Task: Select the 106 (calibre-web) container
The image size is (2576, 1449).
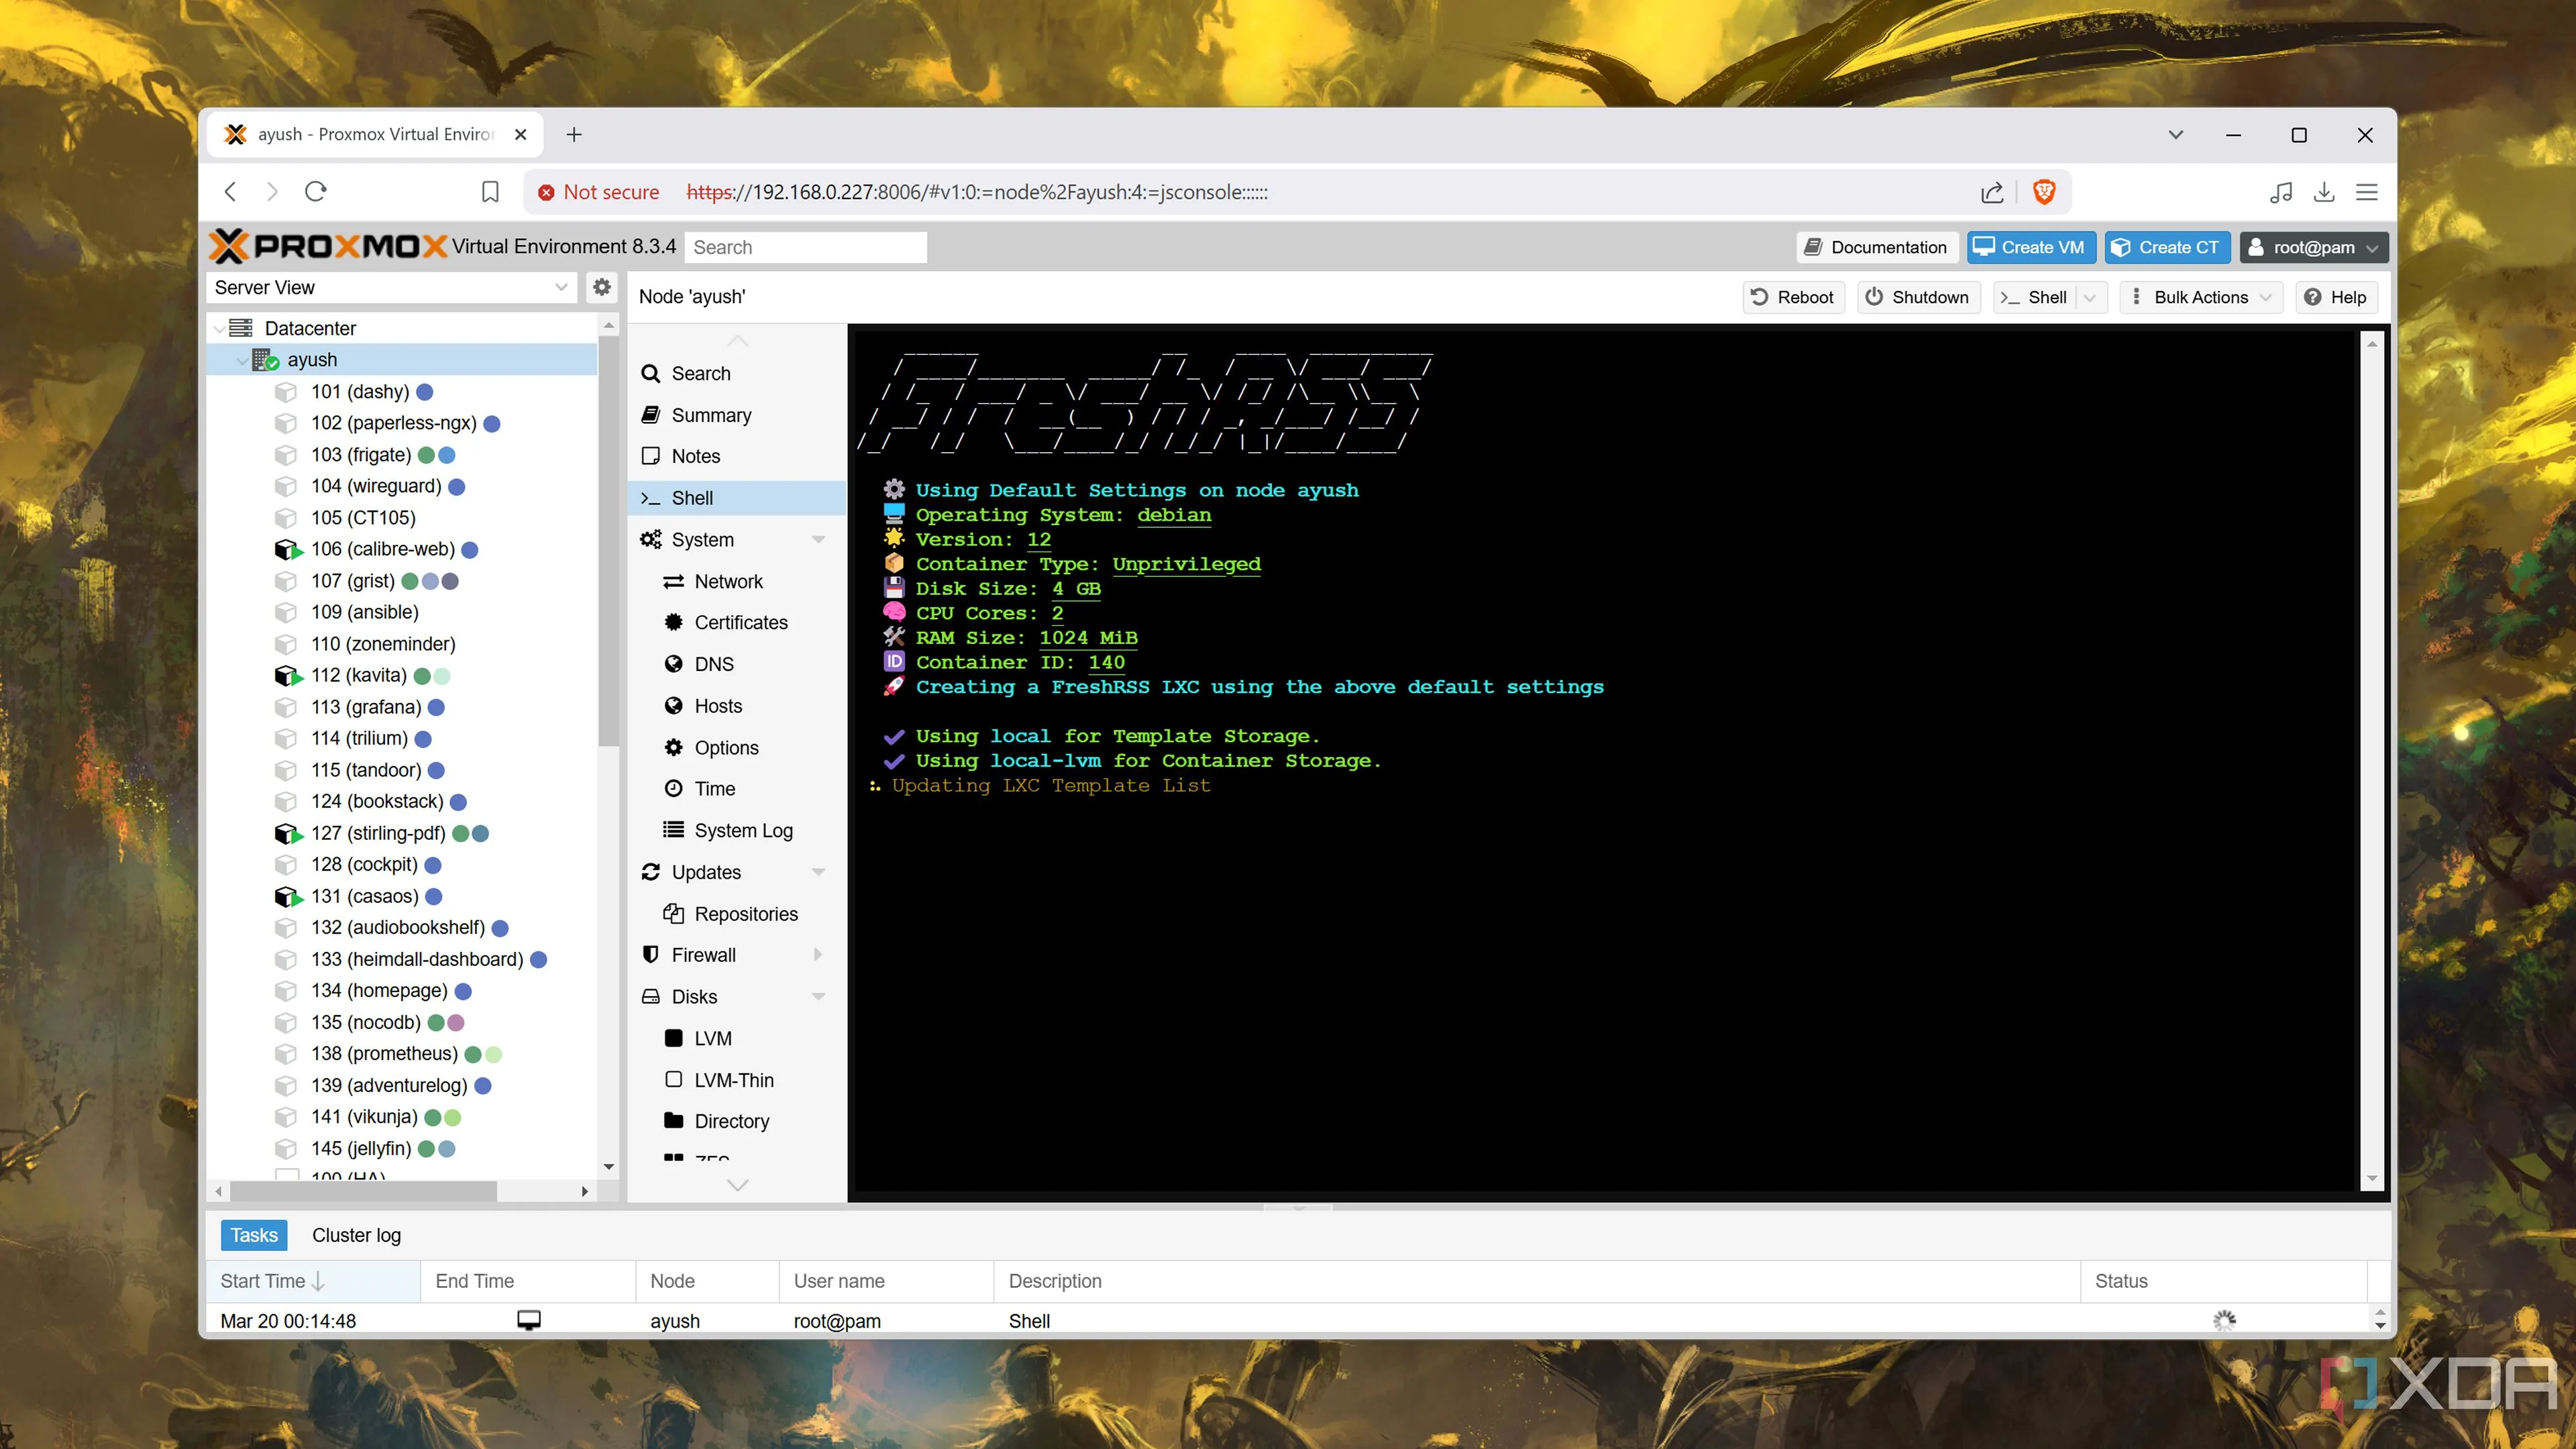Action: pos(382,549)
